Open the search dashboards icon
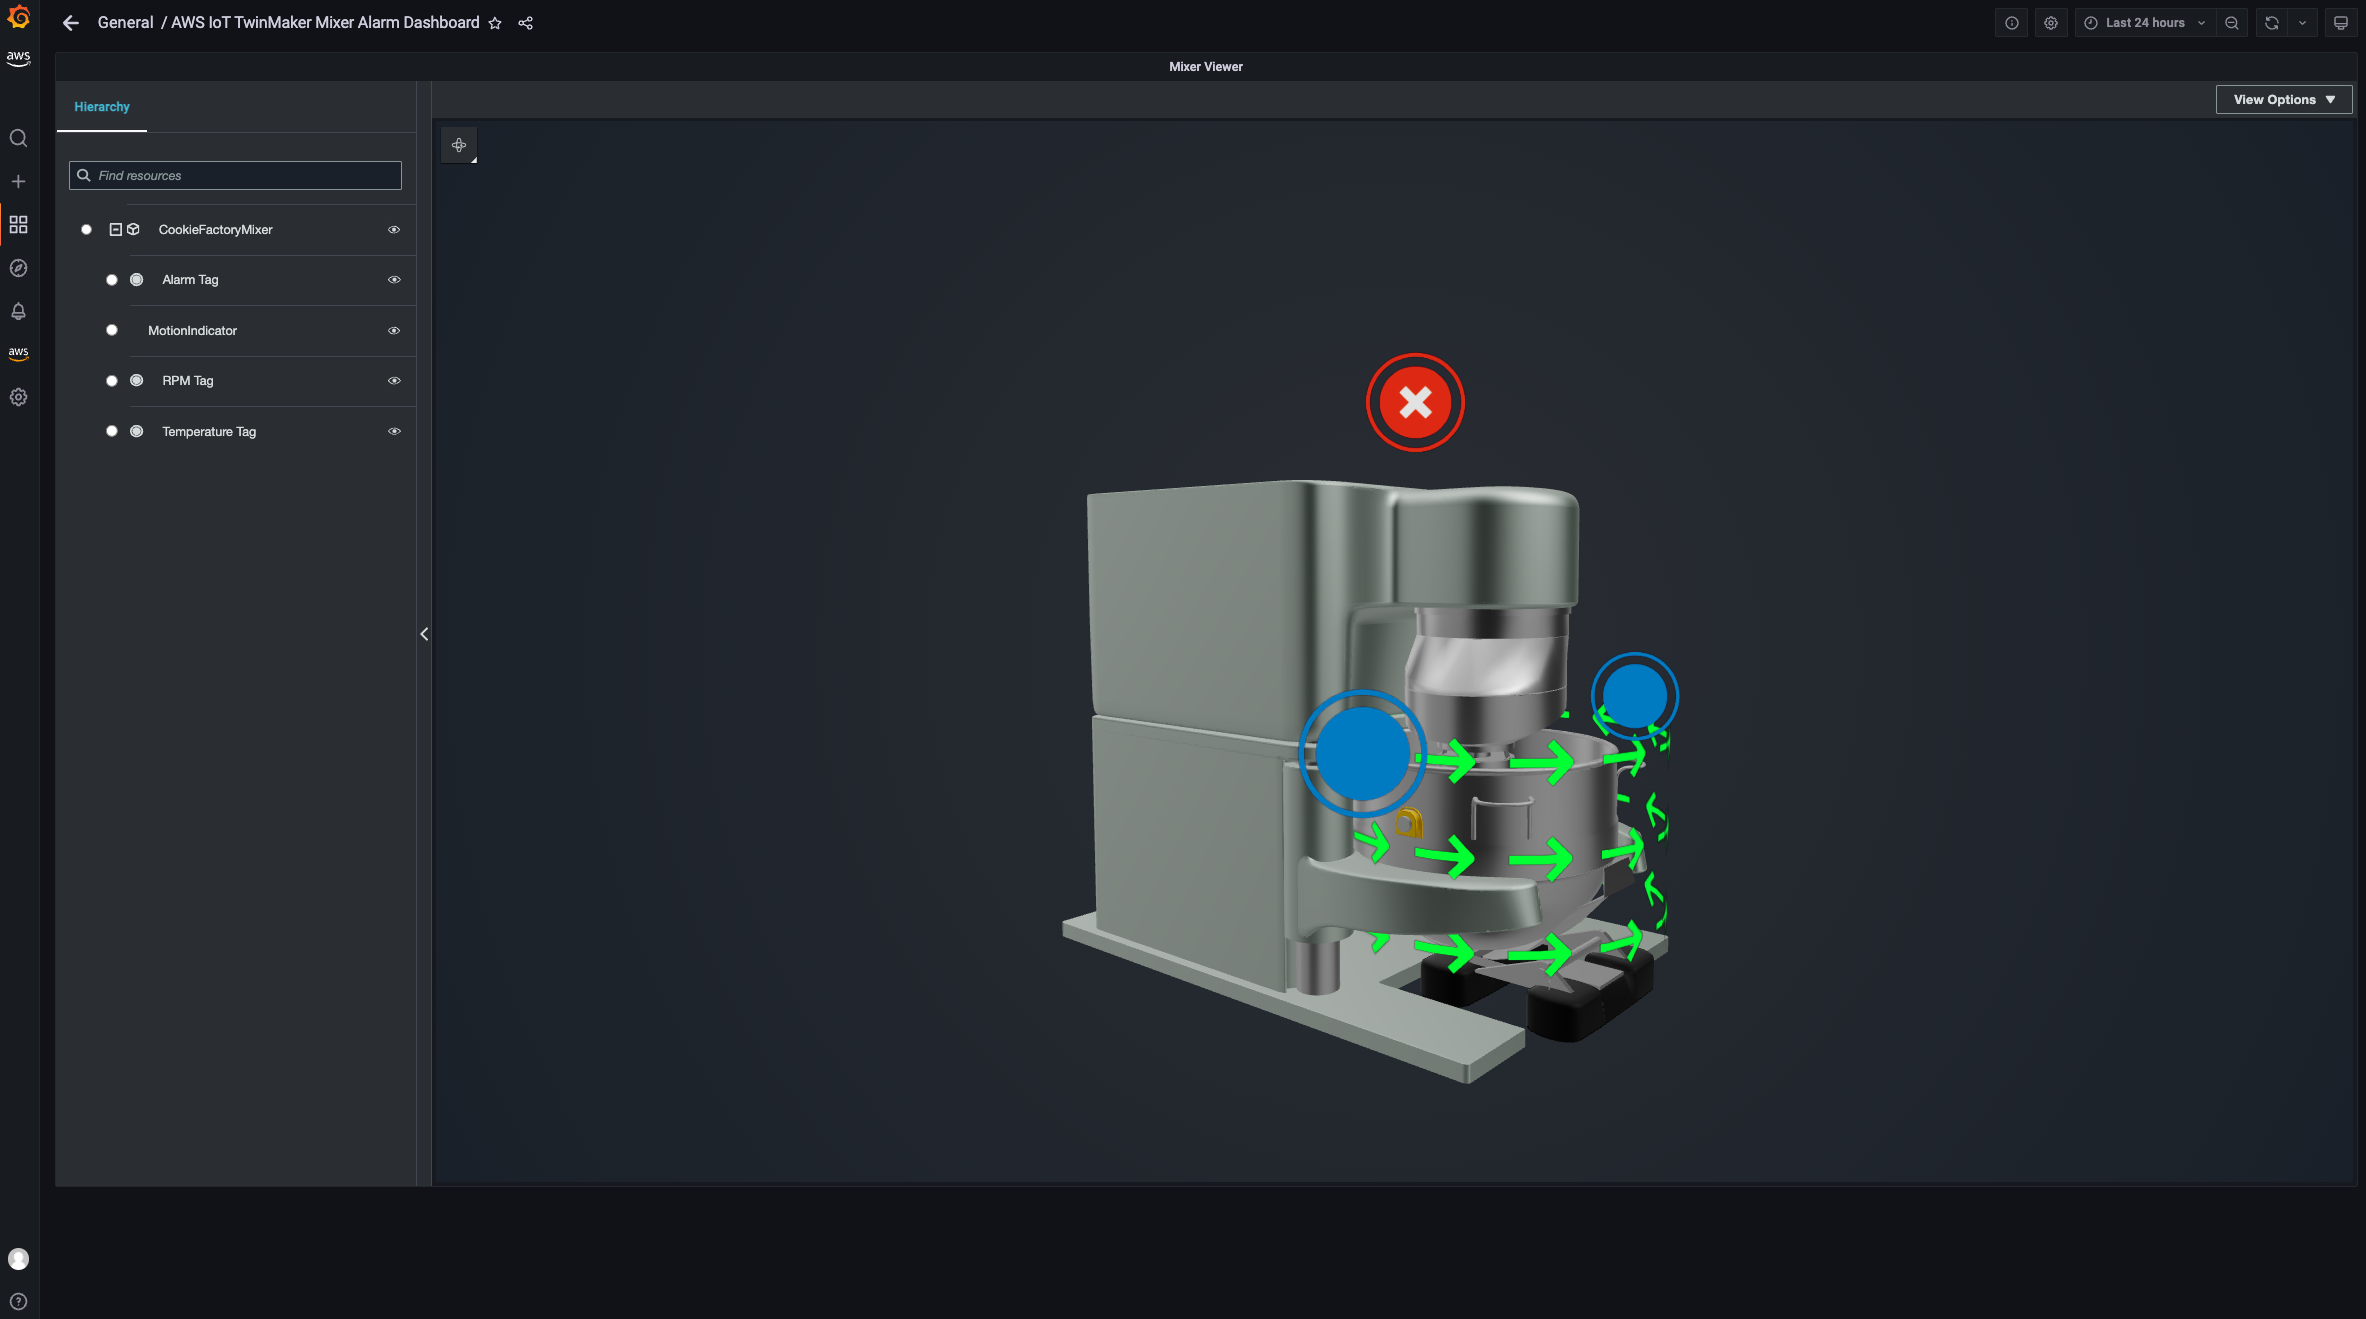 pos(18,138)
